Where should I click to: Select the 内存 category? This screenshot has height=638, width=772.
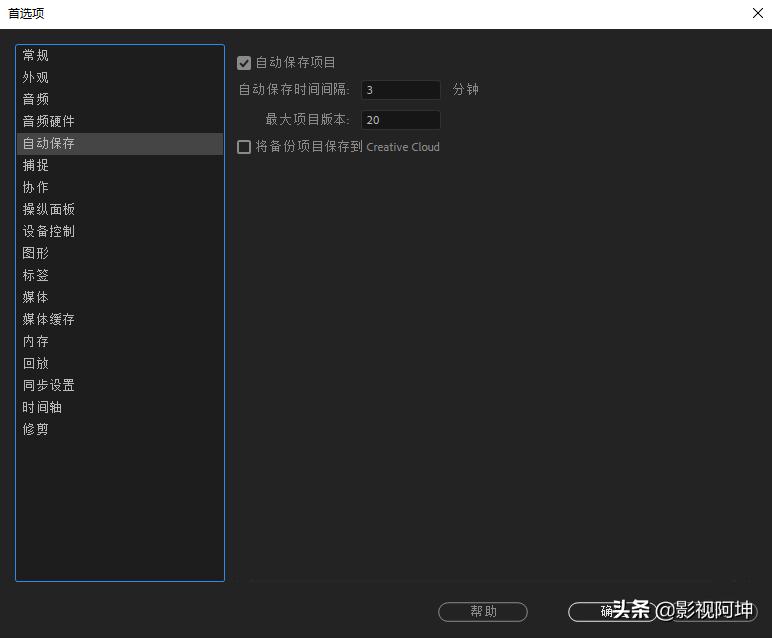tap(120, 341)
